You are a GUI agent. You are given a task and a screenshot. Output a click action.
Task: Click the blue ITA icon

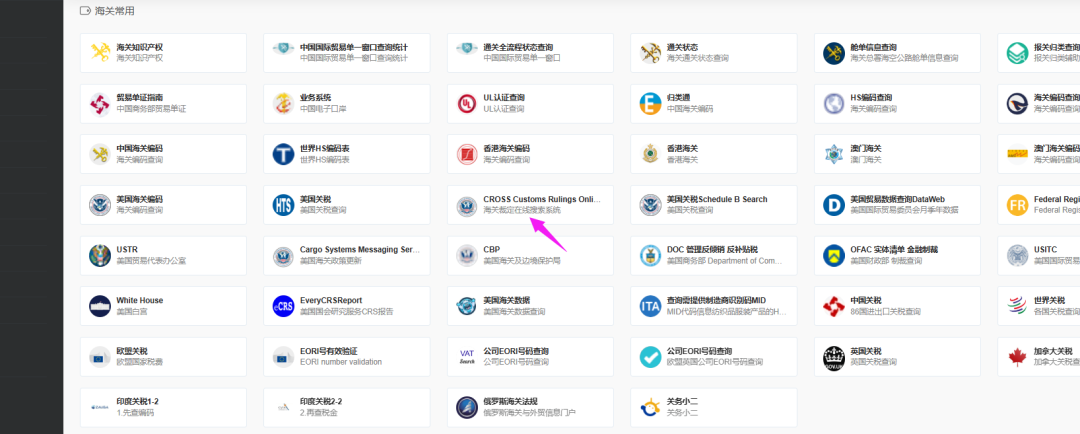pos(650,307)
